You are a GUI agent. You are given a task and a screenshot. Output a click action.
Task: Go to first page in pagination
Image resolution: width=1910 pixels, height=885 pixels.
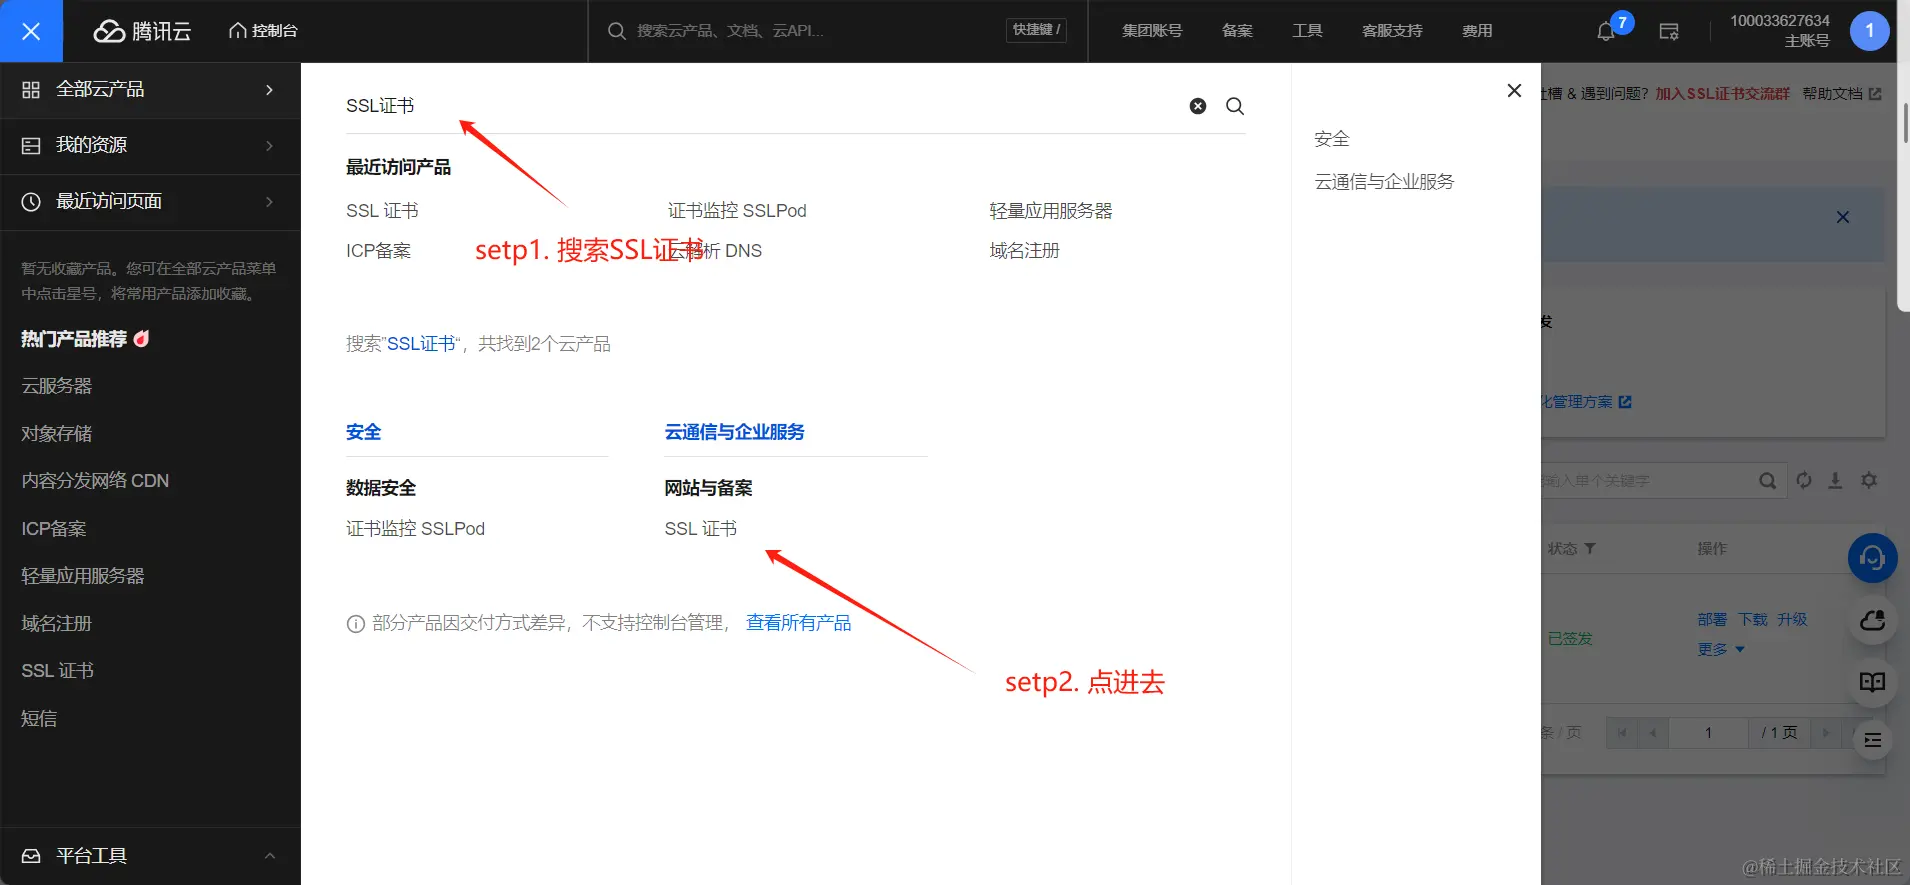(1622, 733)
